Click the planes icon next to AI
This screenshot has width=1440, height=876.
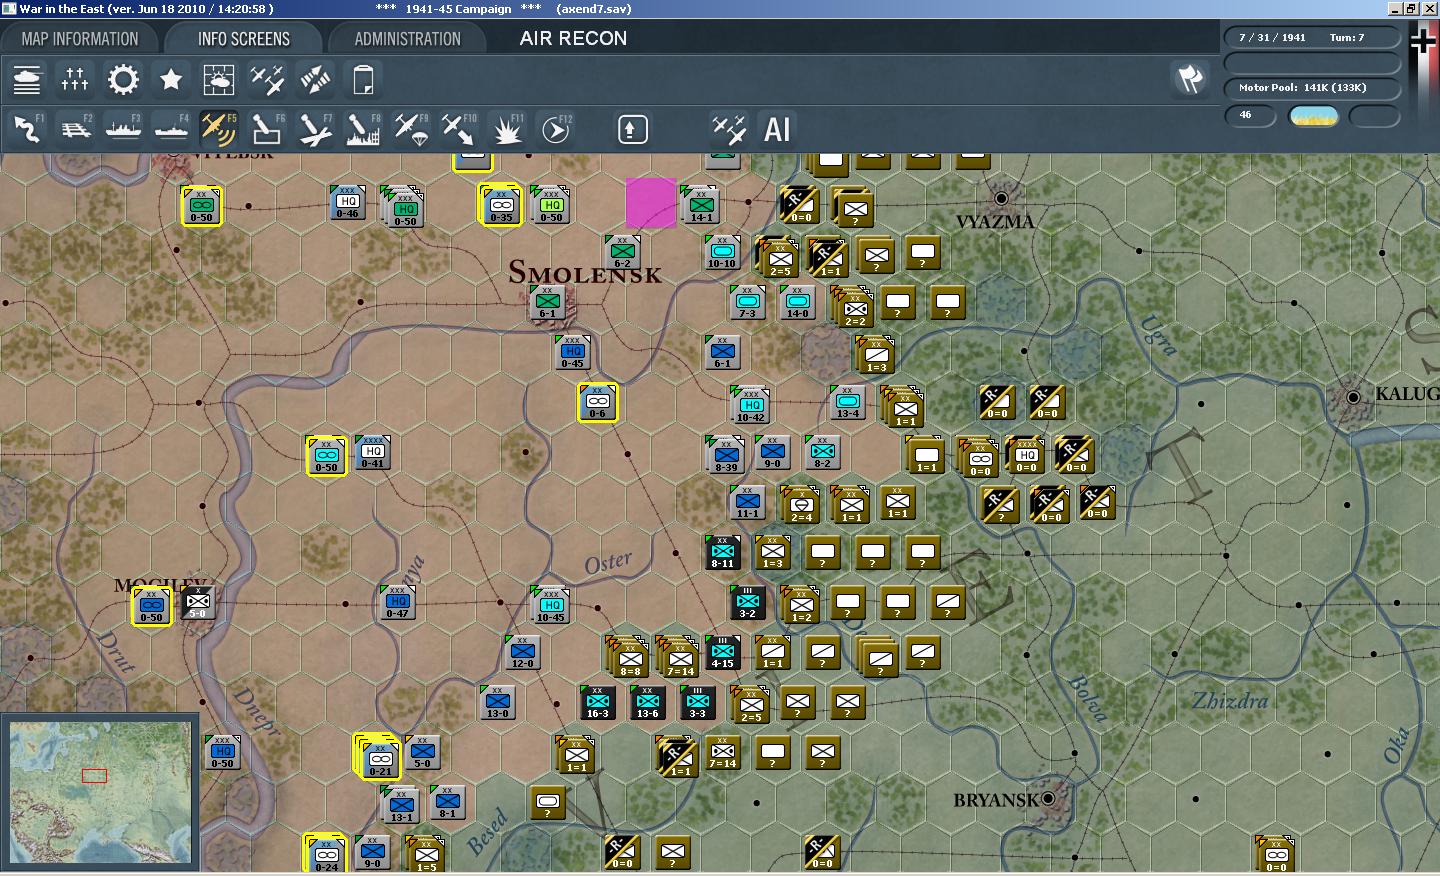click(x=729, y=129)
